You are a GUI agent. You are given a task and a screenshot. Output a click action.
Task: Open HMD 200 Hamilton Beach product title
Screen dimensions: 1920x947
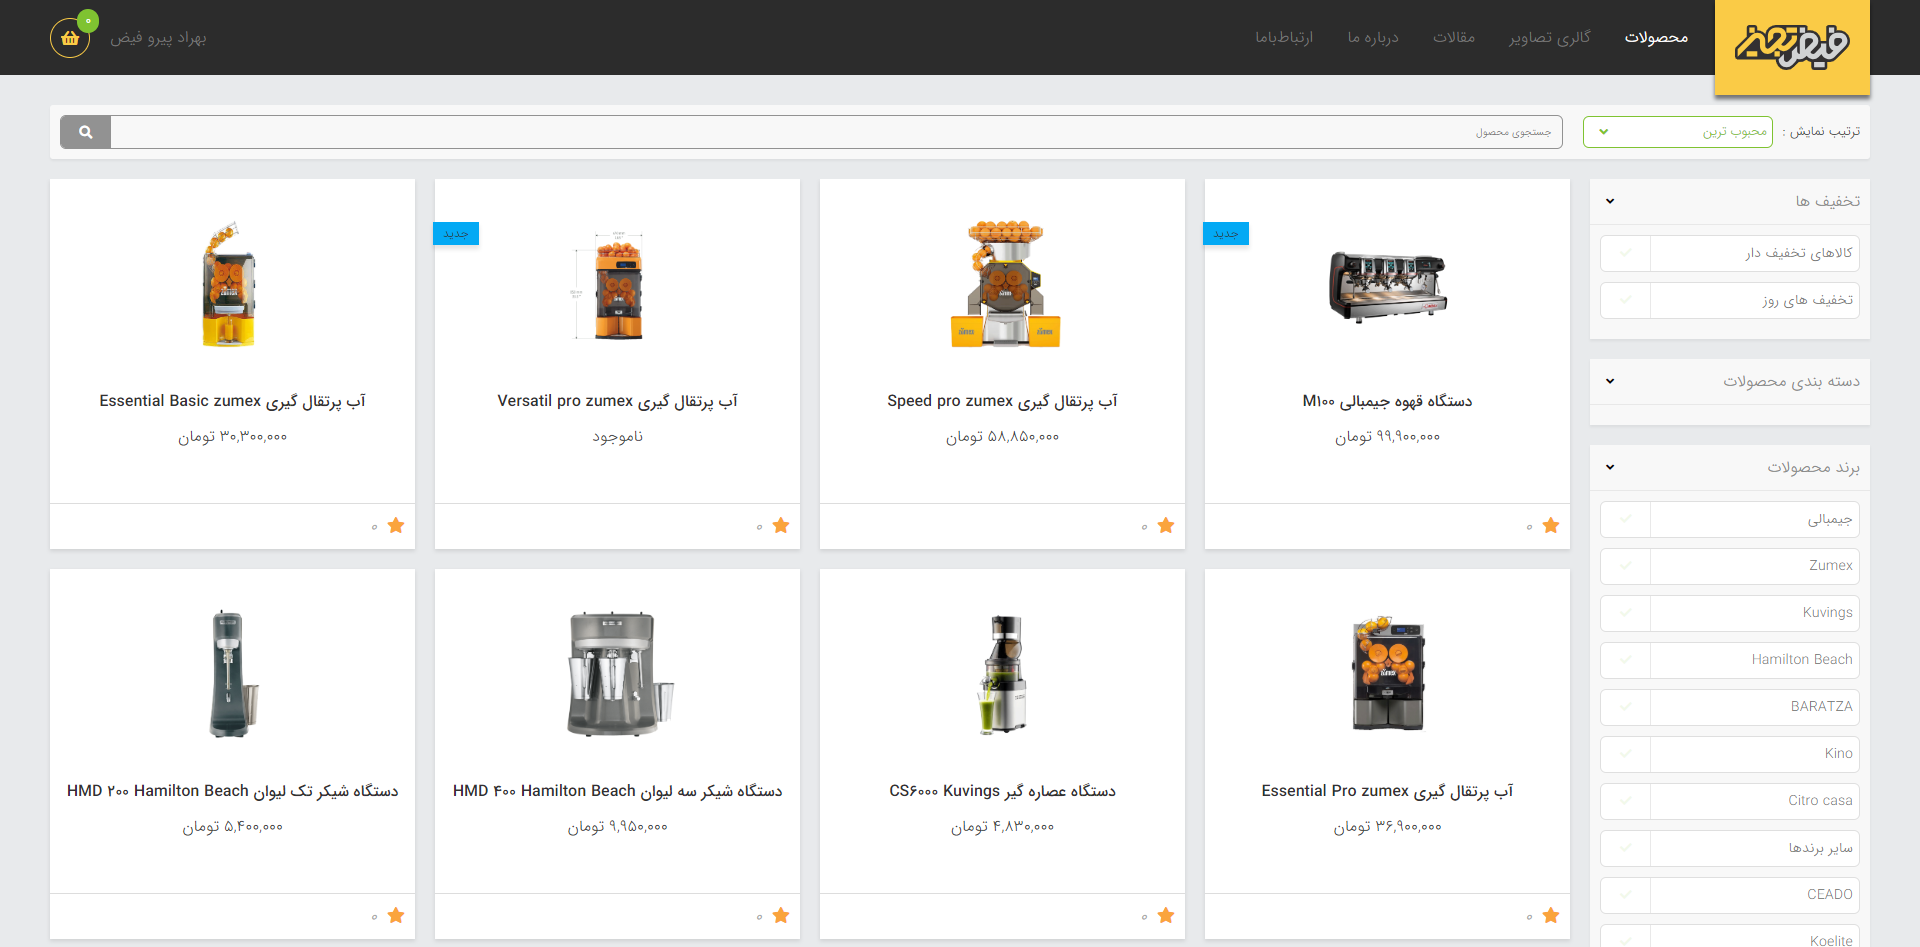pyautogui.click(x=232, y=791)
